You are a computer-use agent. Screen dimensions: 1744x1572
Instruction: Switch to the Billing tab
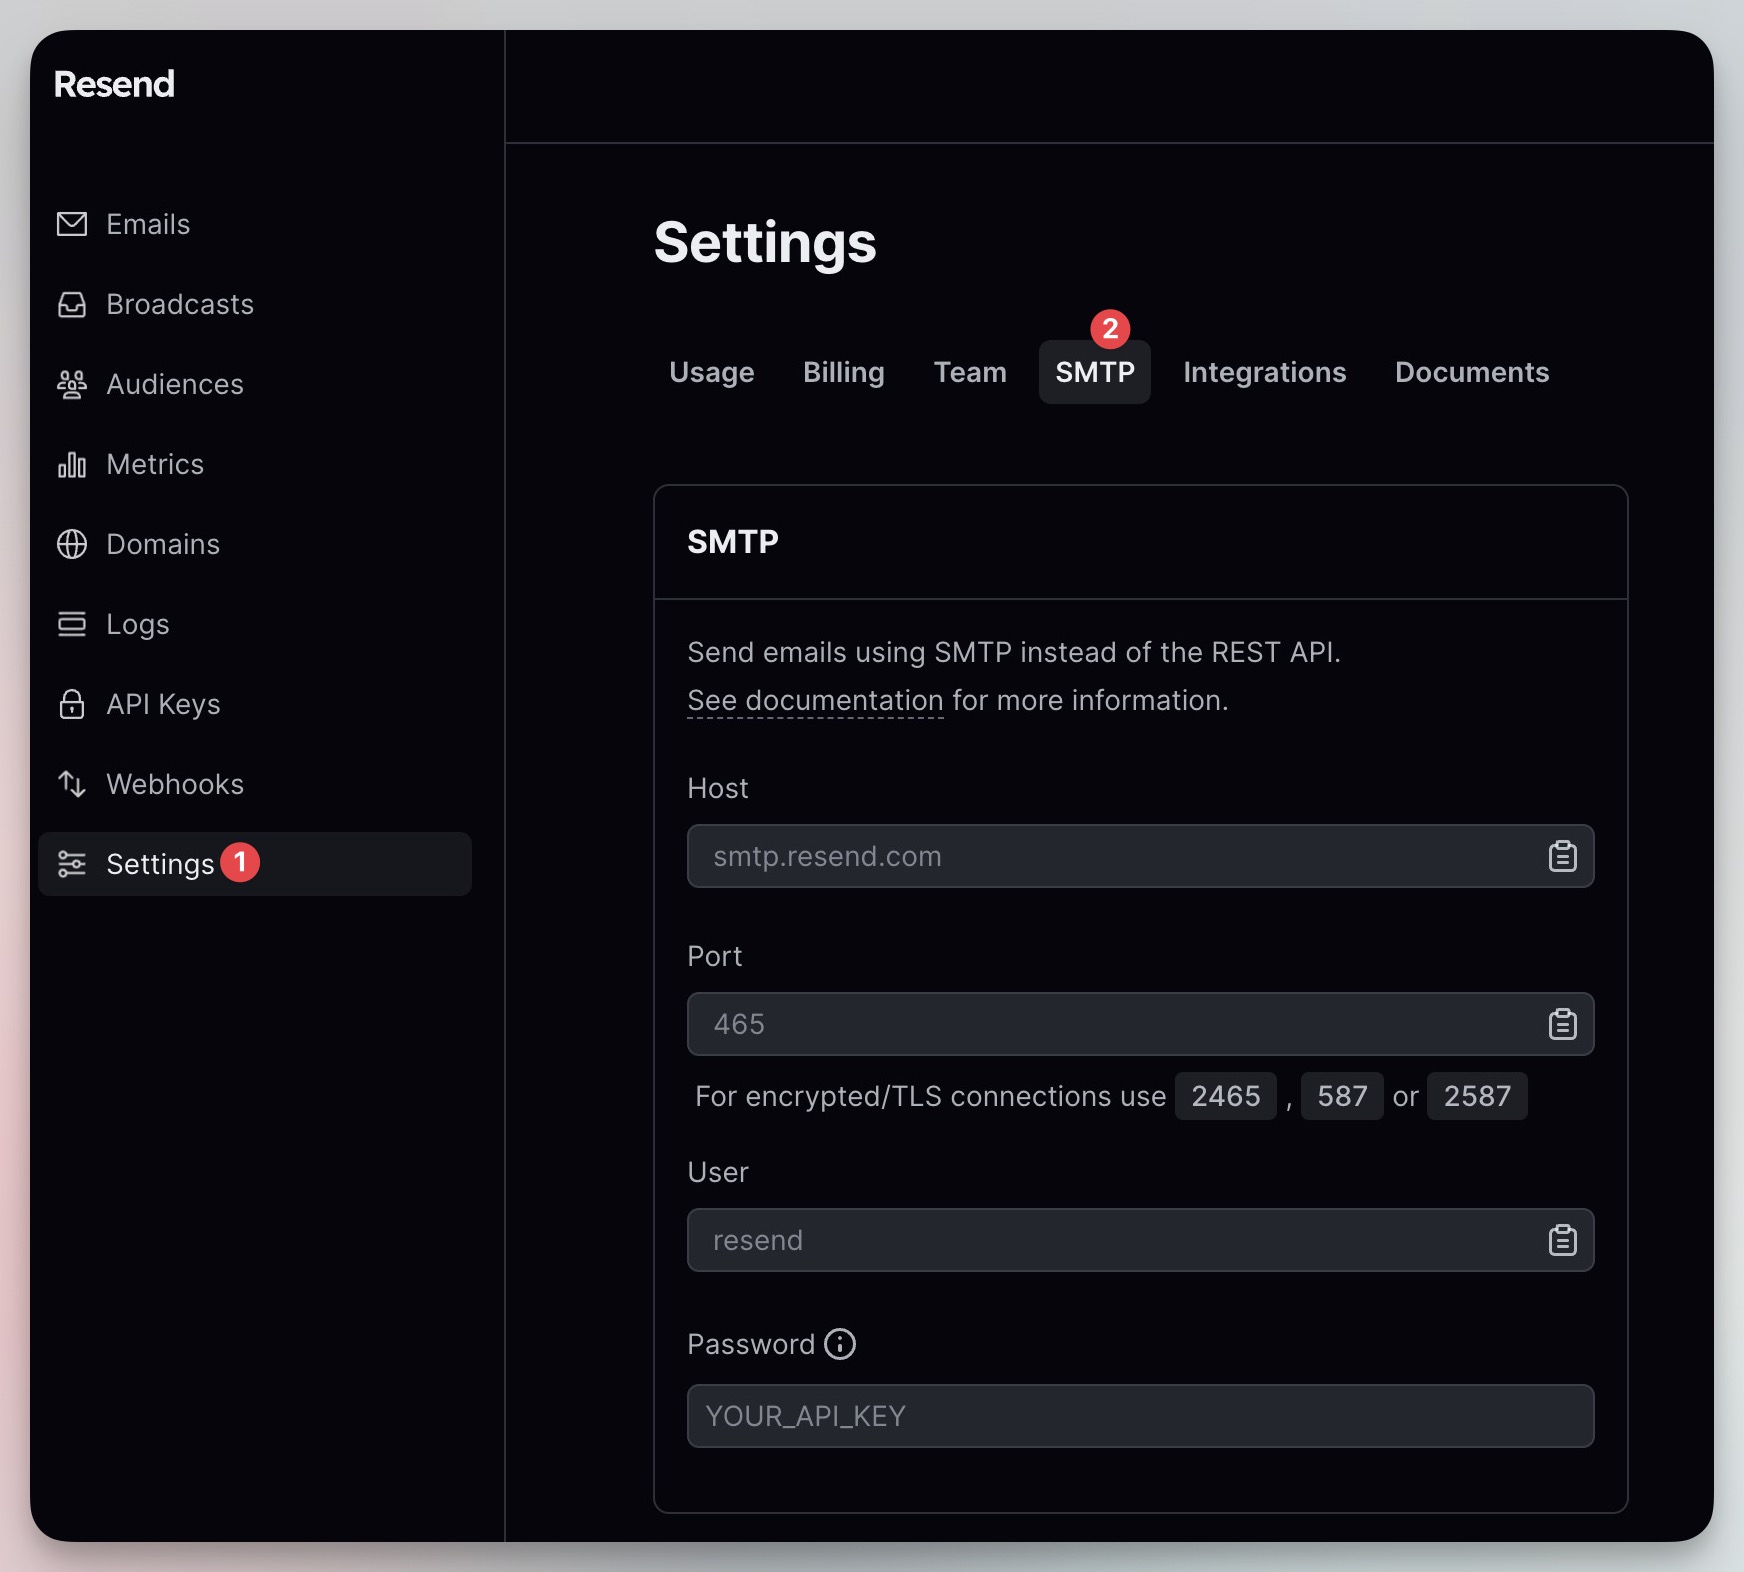(844, 372)
